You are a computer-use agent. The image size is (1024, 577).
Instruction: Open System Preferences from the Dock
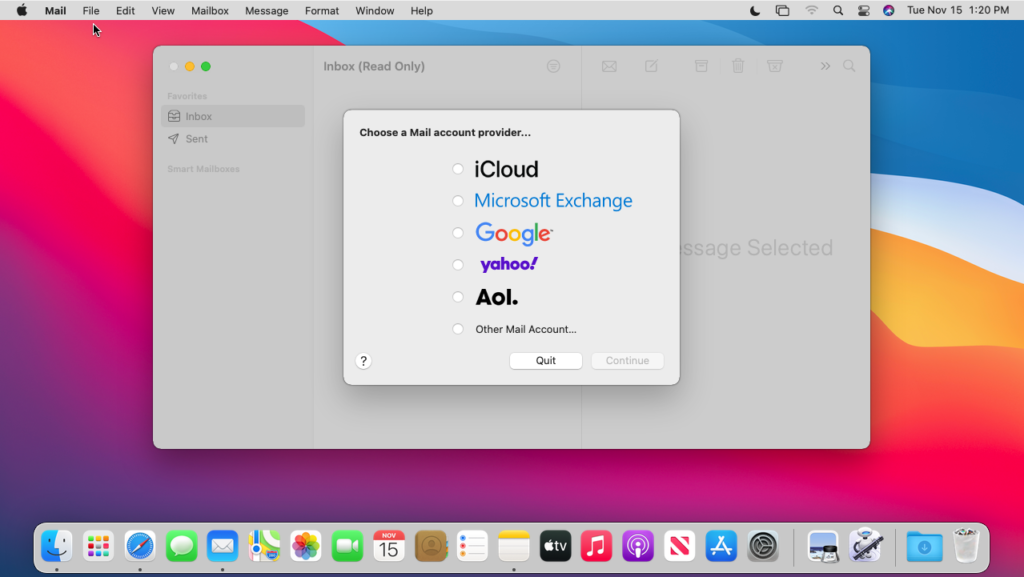763,546
